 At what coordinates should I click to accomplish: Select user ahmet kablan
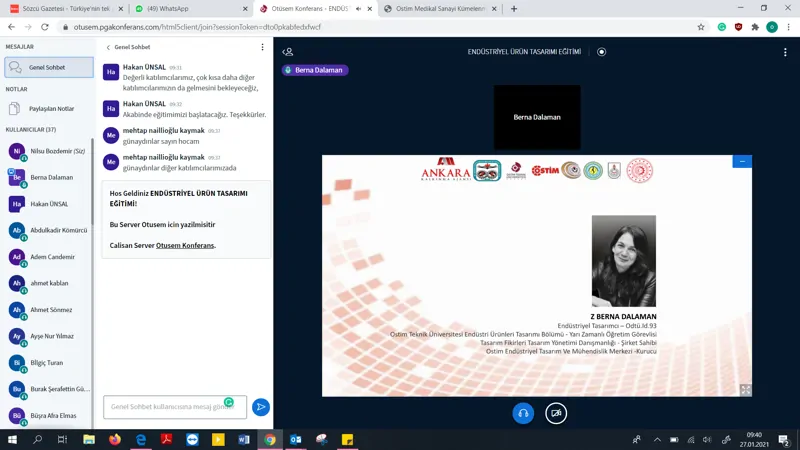(x=49, y=283)
